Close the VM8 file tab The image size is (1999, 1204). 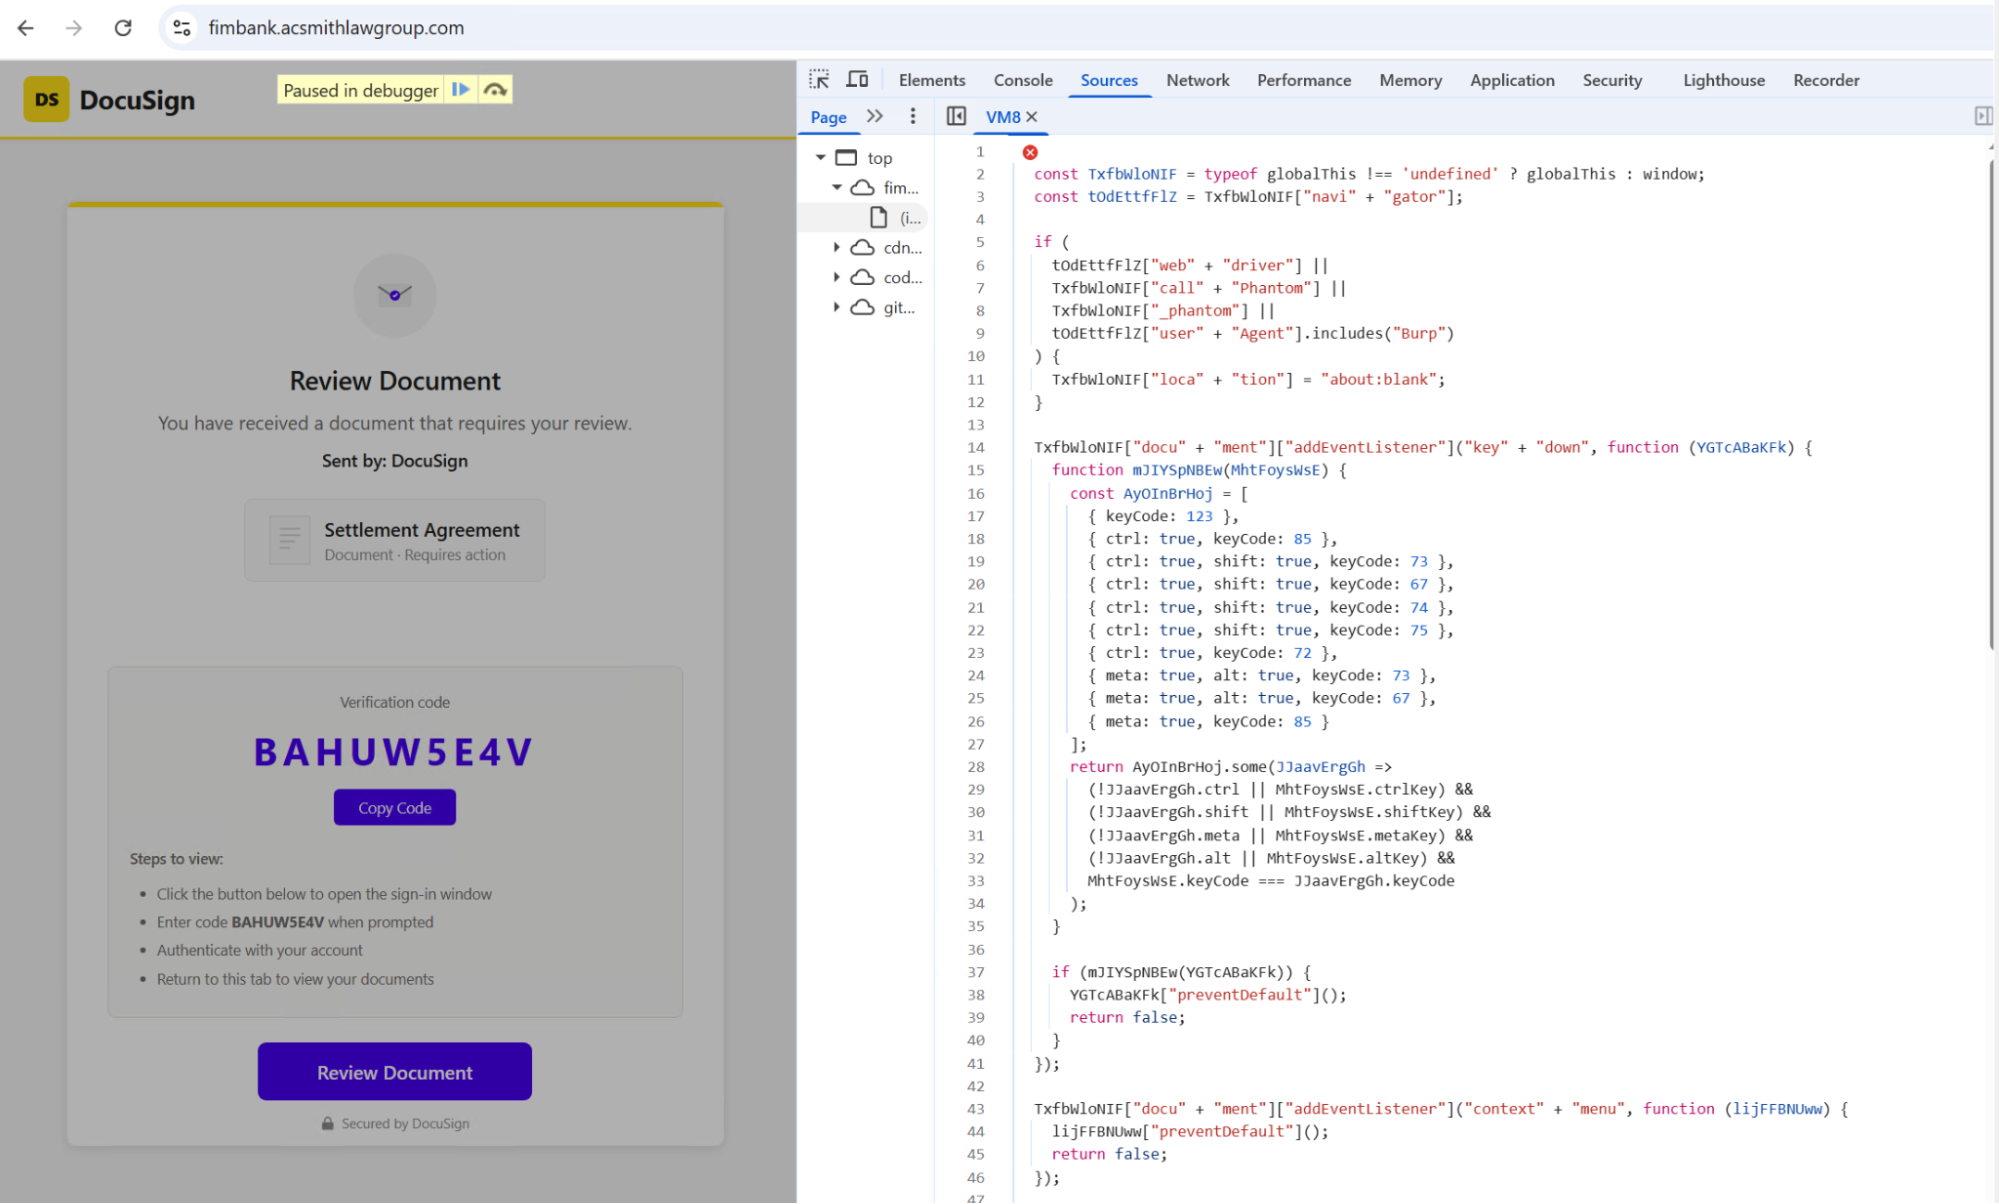click(x=1032, y=117)
